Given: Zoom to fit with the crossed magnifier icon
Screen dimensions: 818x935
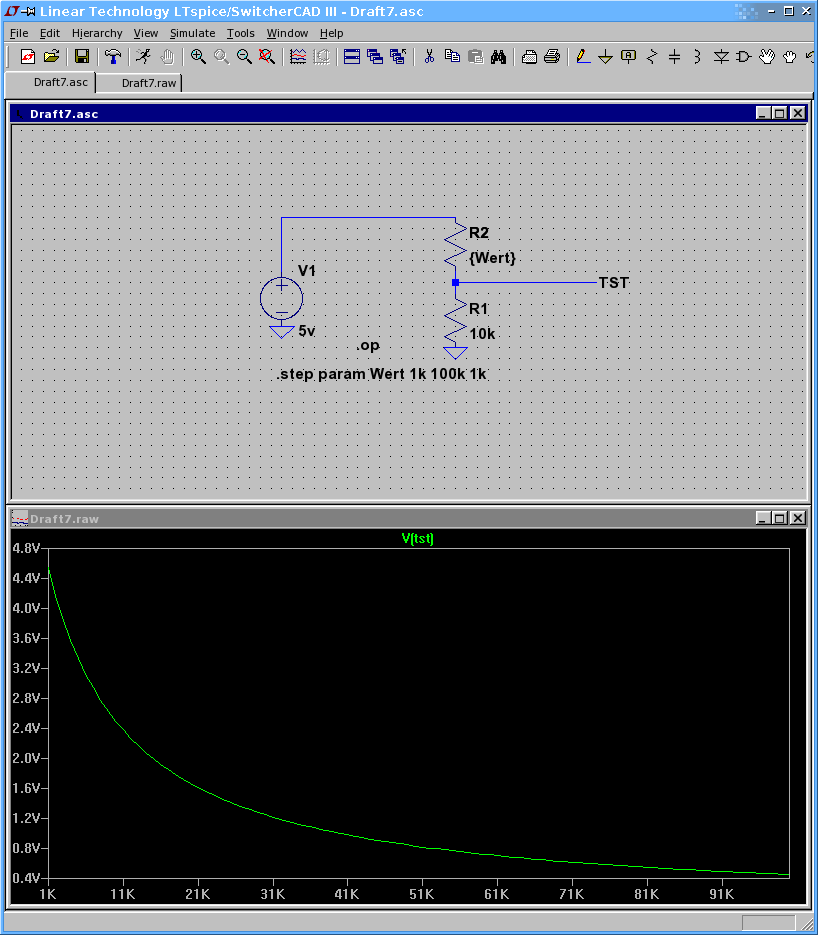Looking at the screenshot, I should [x=267, y=57].
